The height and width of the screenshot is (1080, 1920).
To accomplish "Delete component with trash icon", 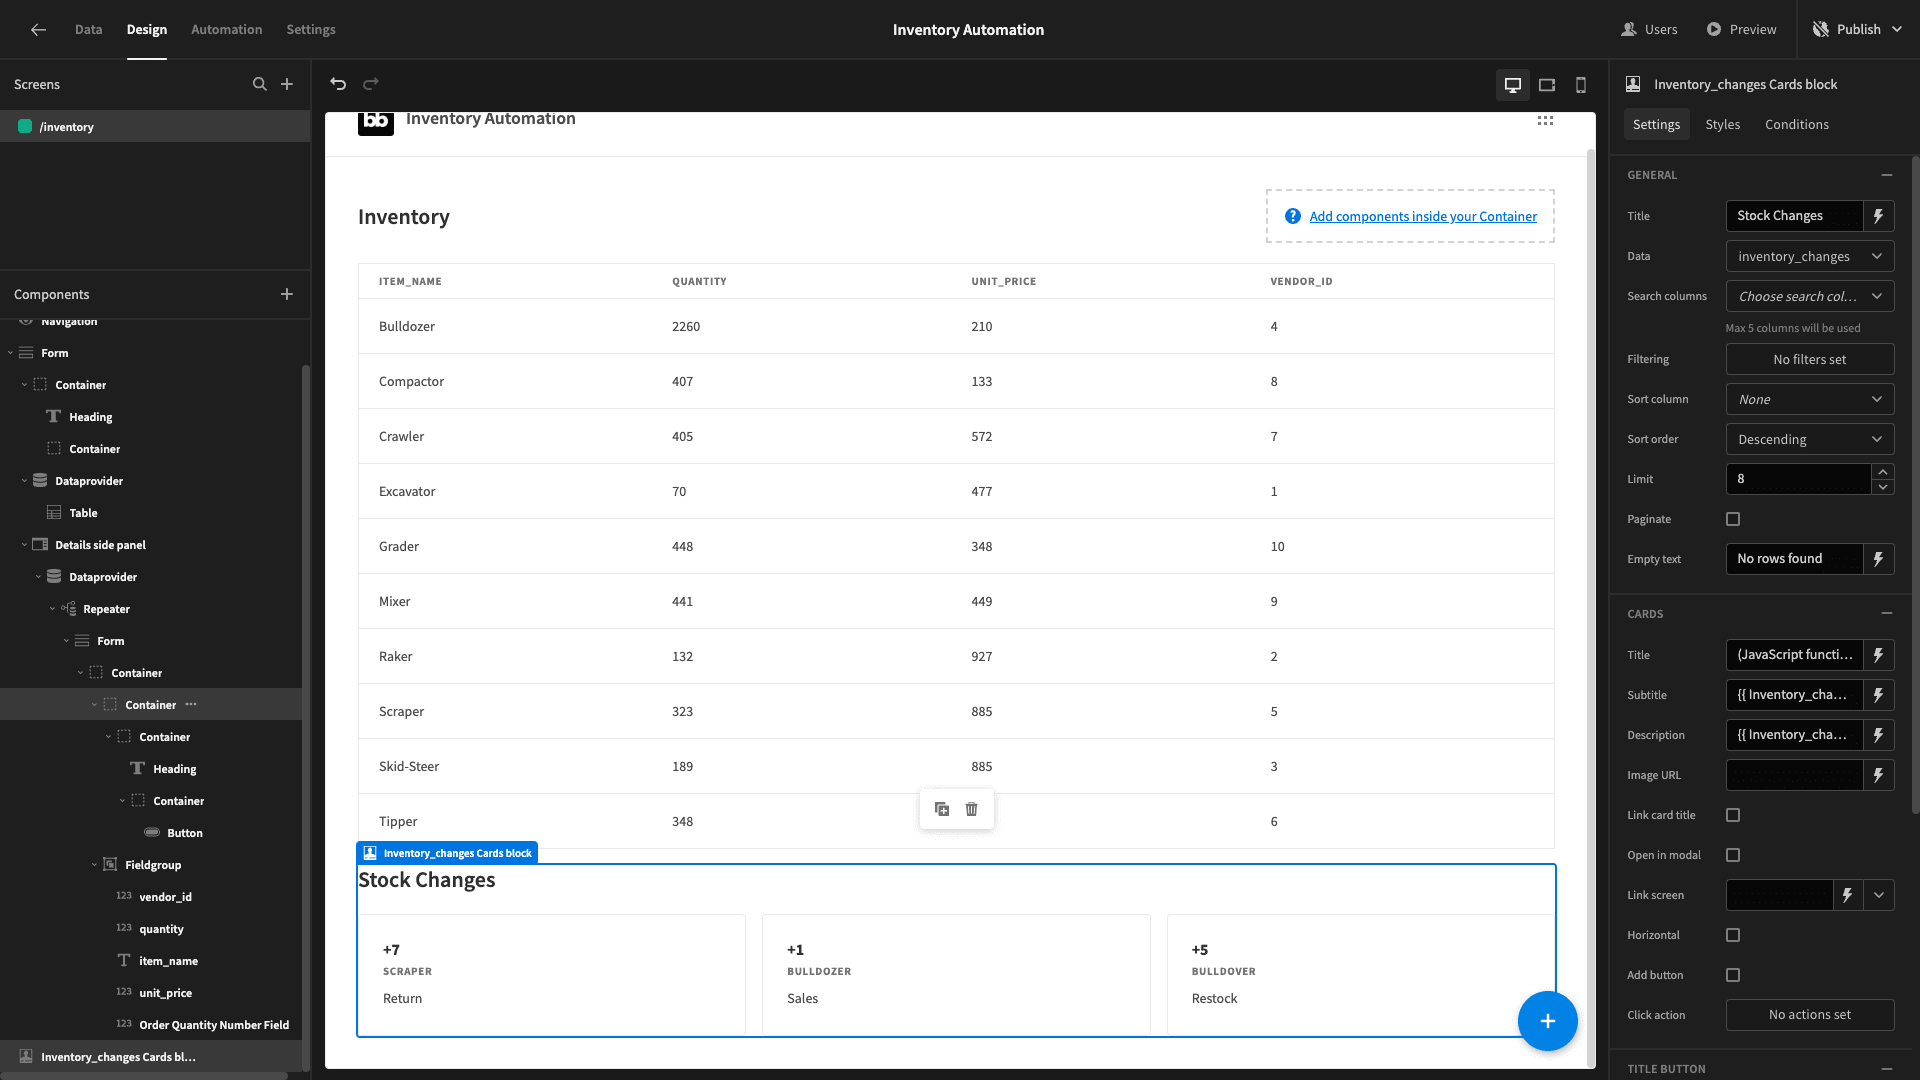I will pyautogui.click(x=971, y=809).
